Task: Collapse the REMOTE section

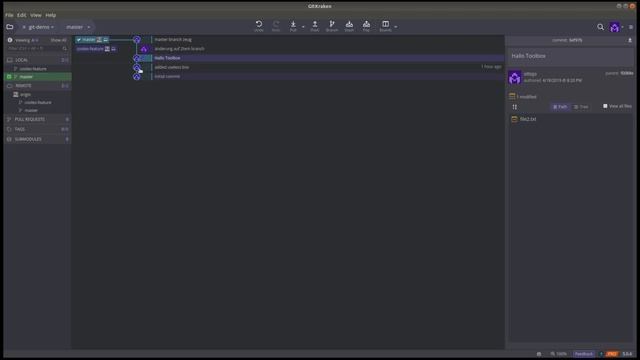Action: (x=37, y=86)
